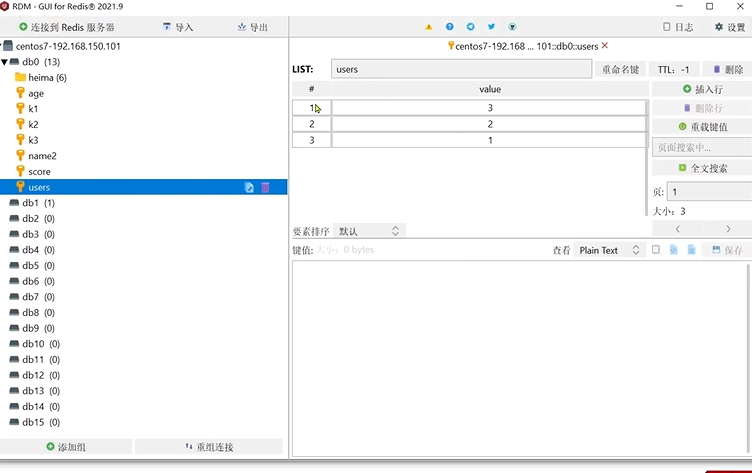Select the score key
This screenshot has width=752, height=473.
[x=39, y=172]
